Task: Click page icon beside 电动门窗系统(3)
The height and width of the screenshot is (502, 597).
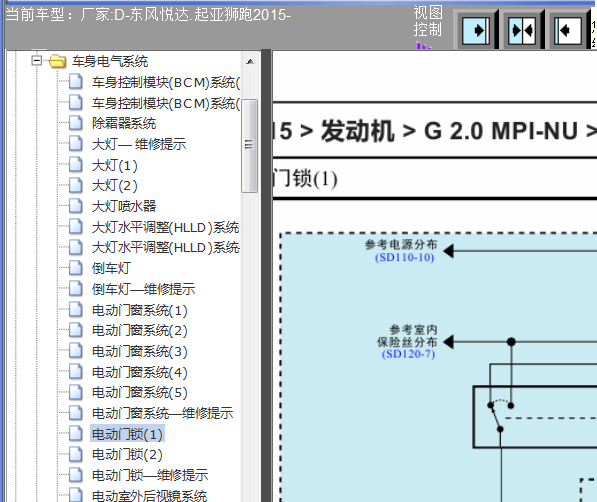Action: [x=75, y=351]
